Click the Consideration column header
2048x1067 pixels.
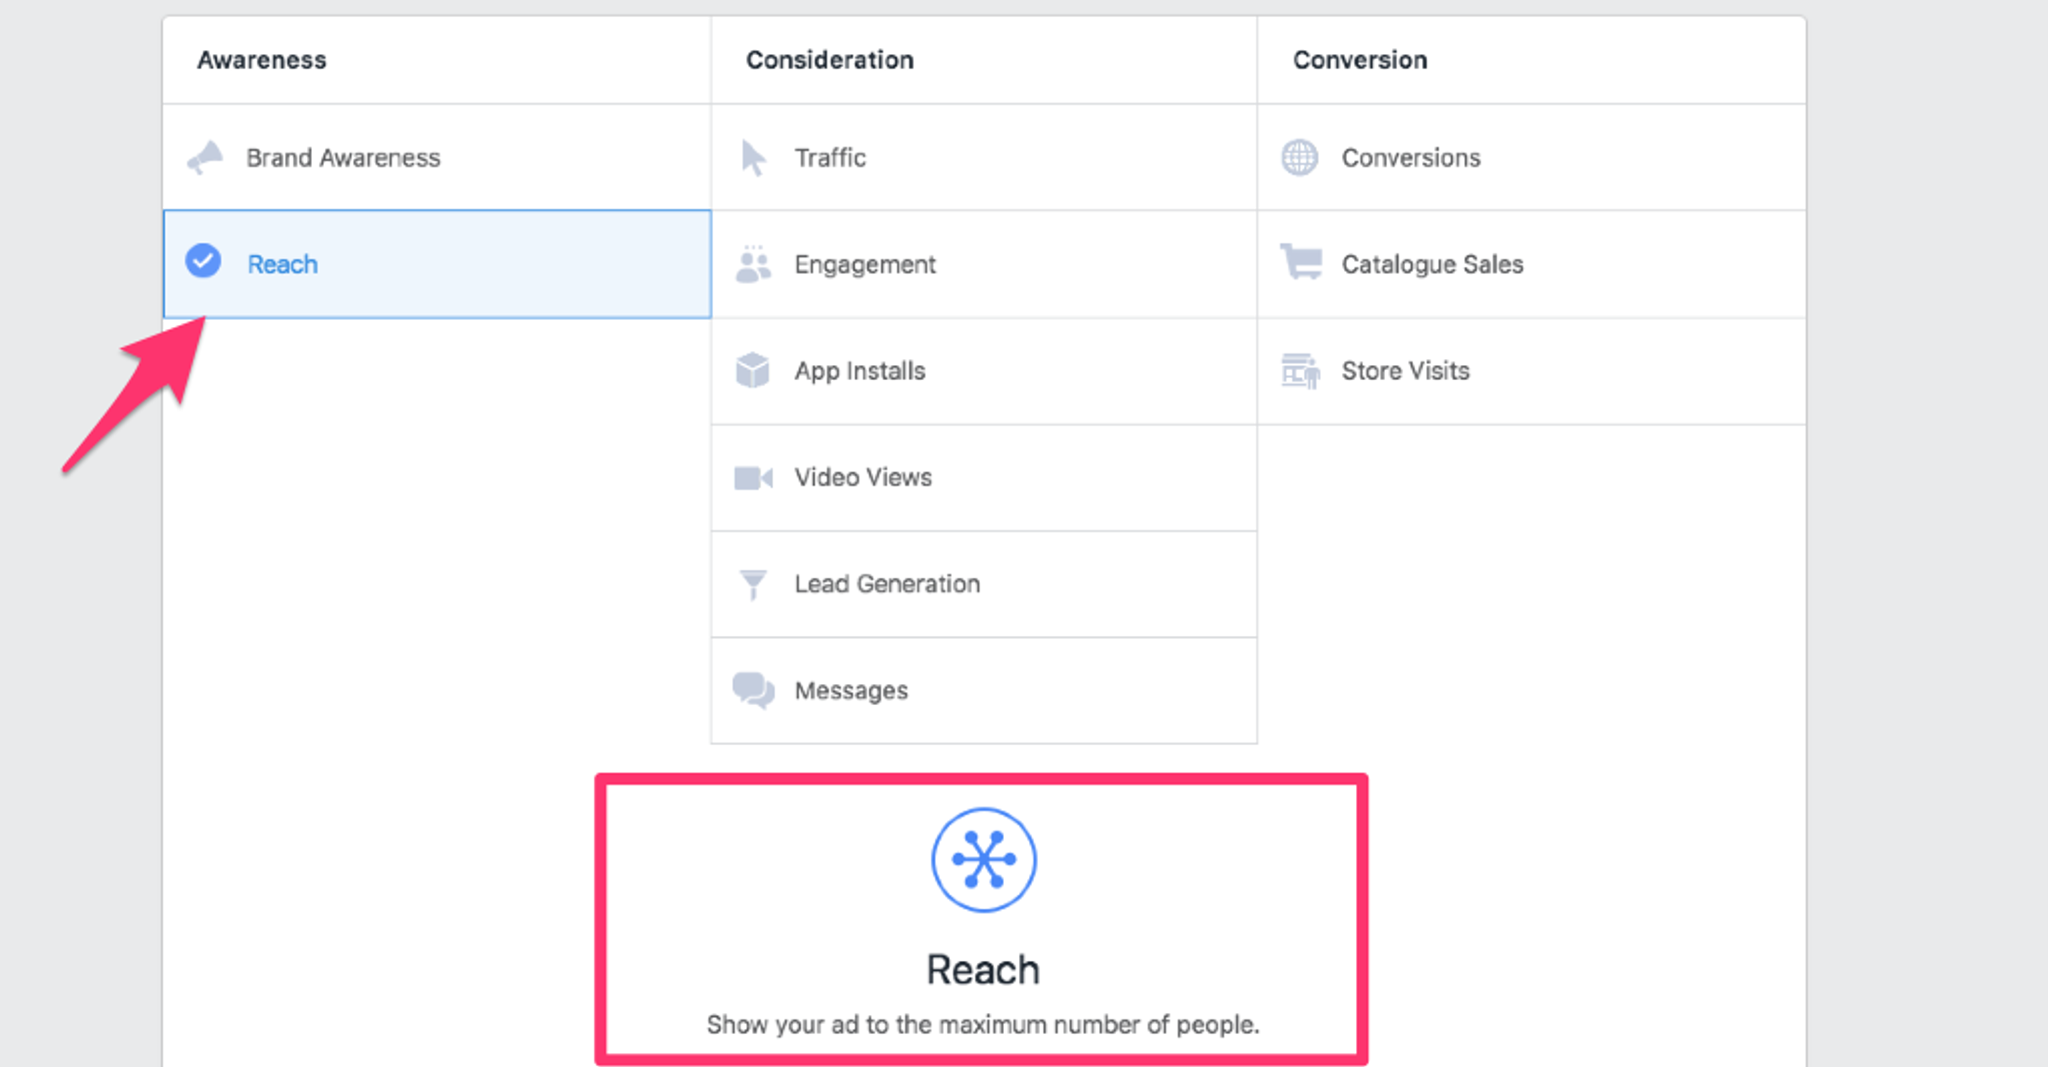pyautogui.click(x=830, y=60)
